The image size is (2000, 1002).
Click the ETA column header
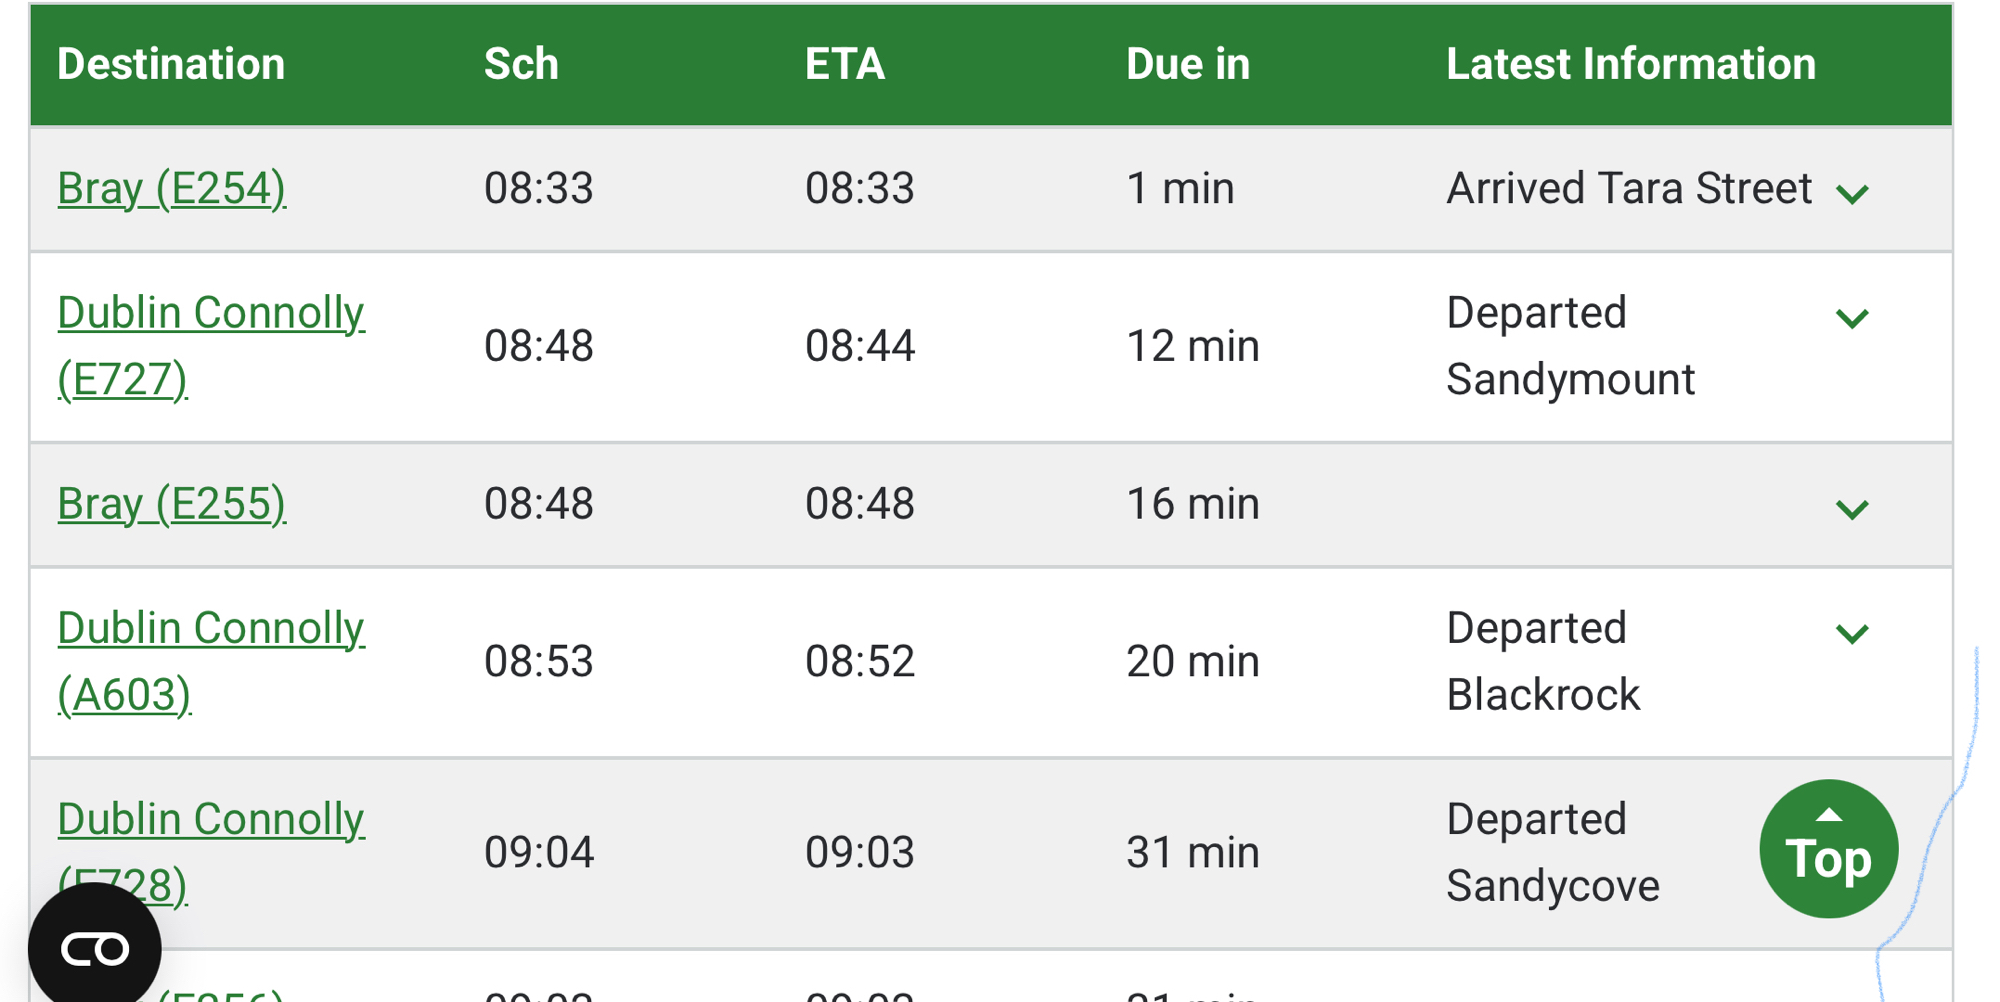coord(845,65)
